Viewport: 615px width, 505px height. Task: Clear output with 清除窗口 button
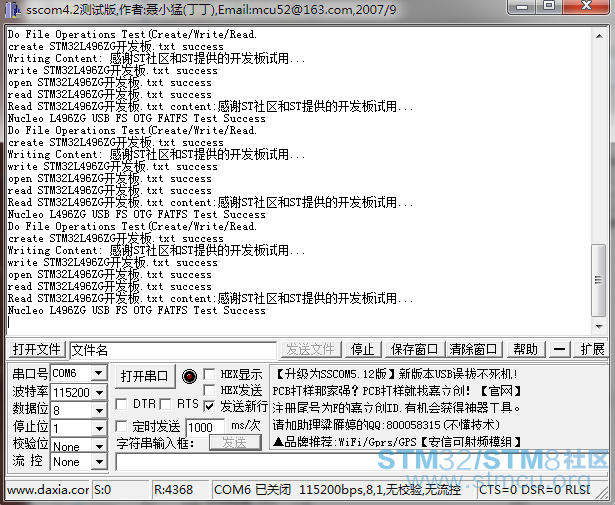[473, 349]
